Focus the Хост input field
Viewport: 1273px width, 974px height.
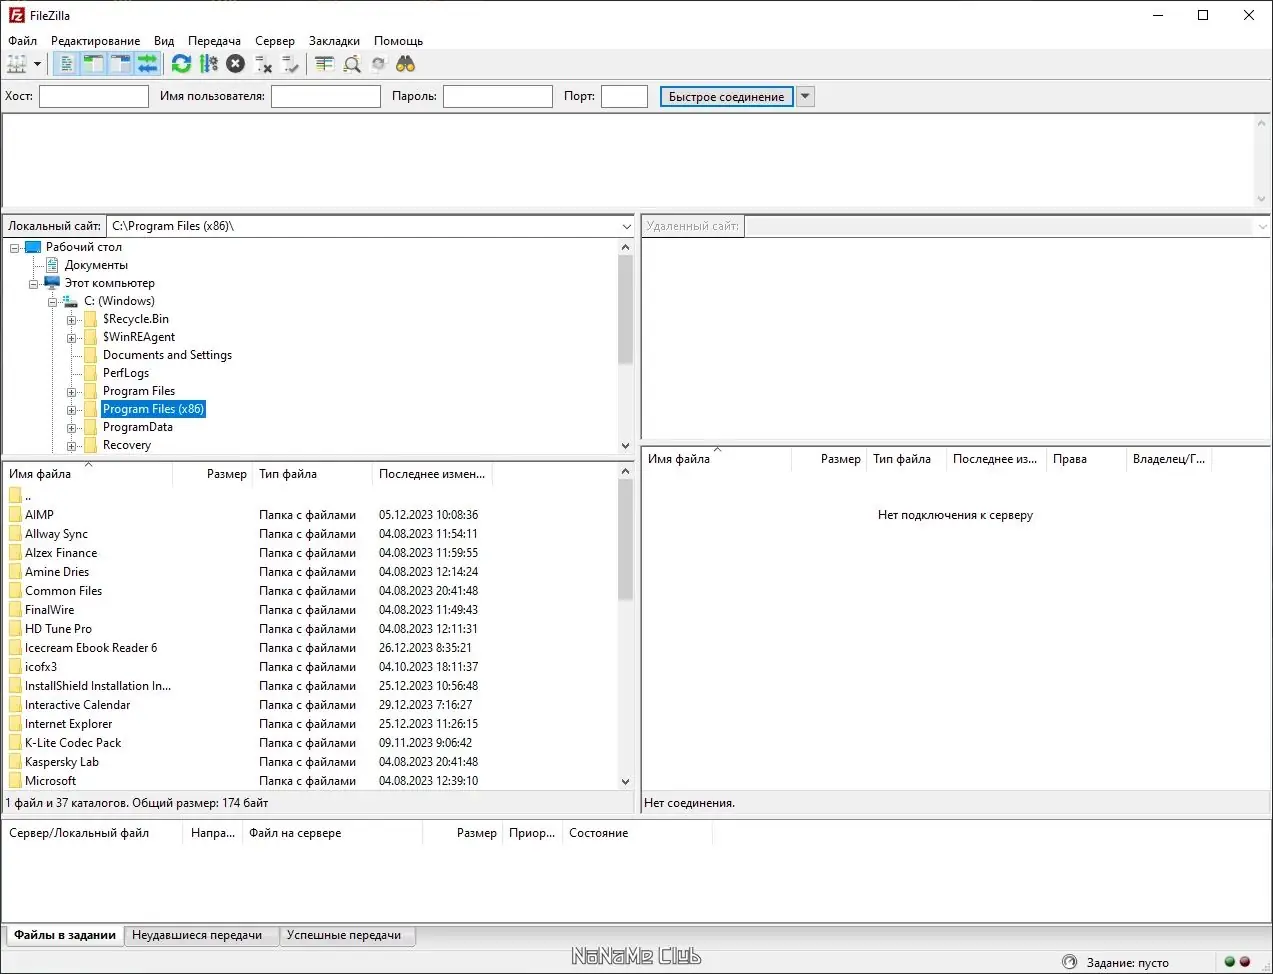[x=94, y=96]
